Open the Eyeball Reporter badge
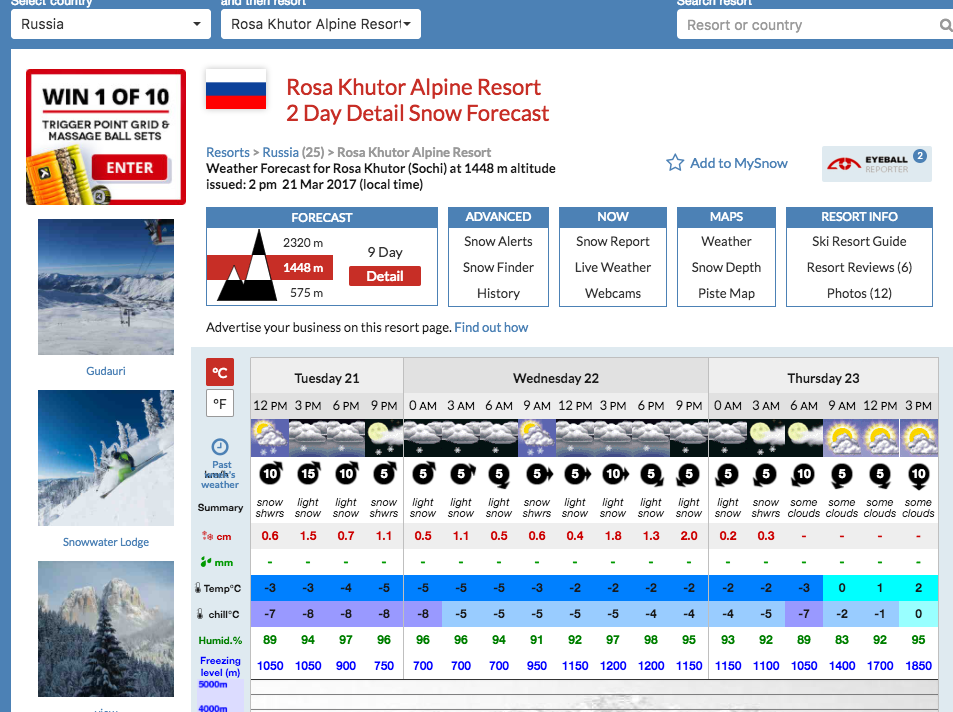Image resolution: width=953 pixels, height=712 pixels. (x=876, y=164)
